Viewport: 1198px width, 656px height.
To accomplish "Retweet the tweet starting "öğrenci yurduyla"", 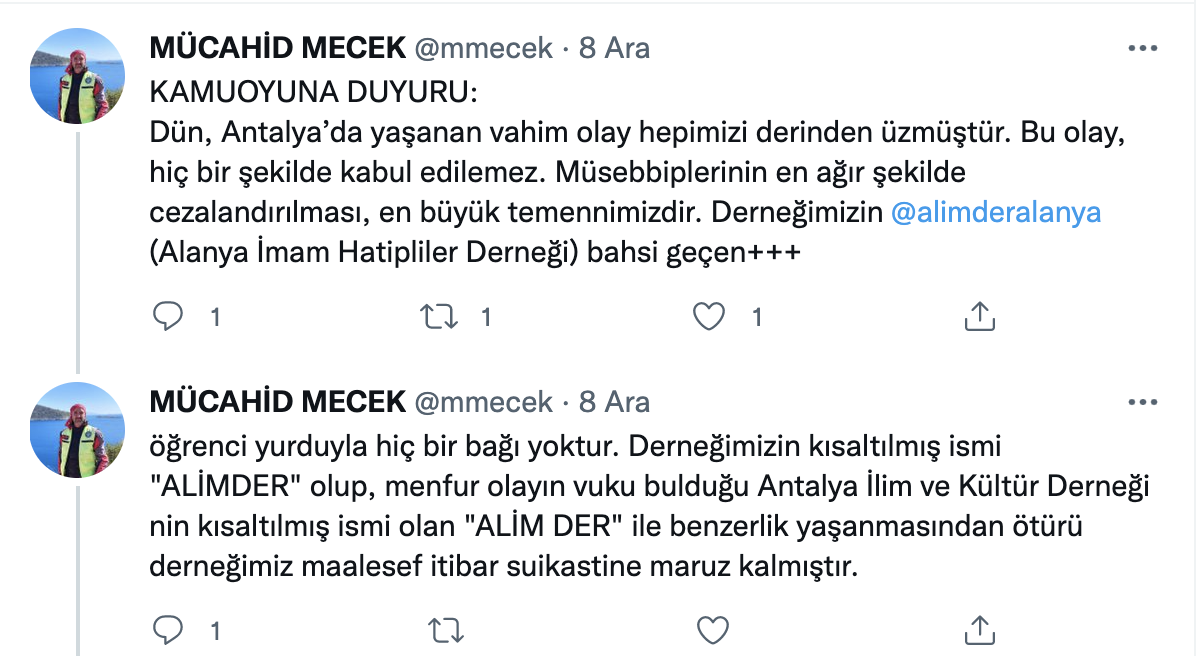I will coord(440,630).
